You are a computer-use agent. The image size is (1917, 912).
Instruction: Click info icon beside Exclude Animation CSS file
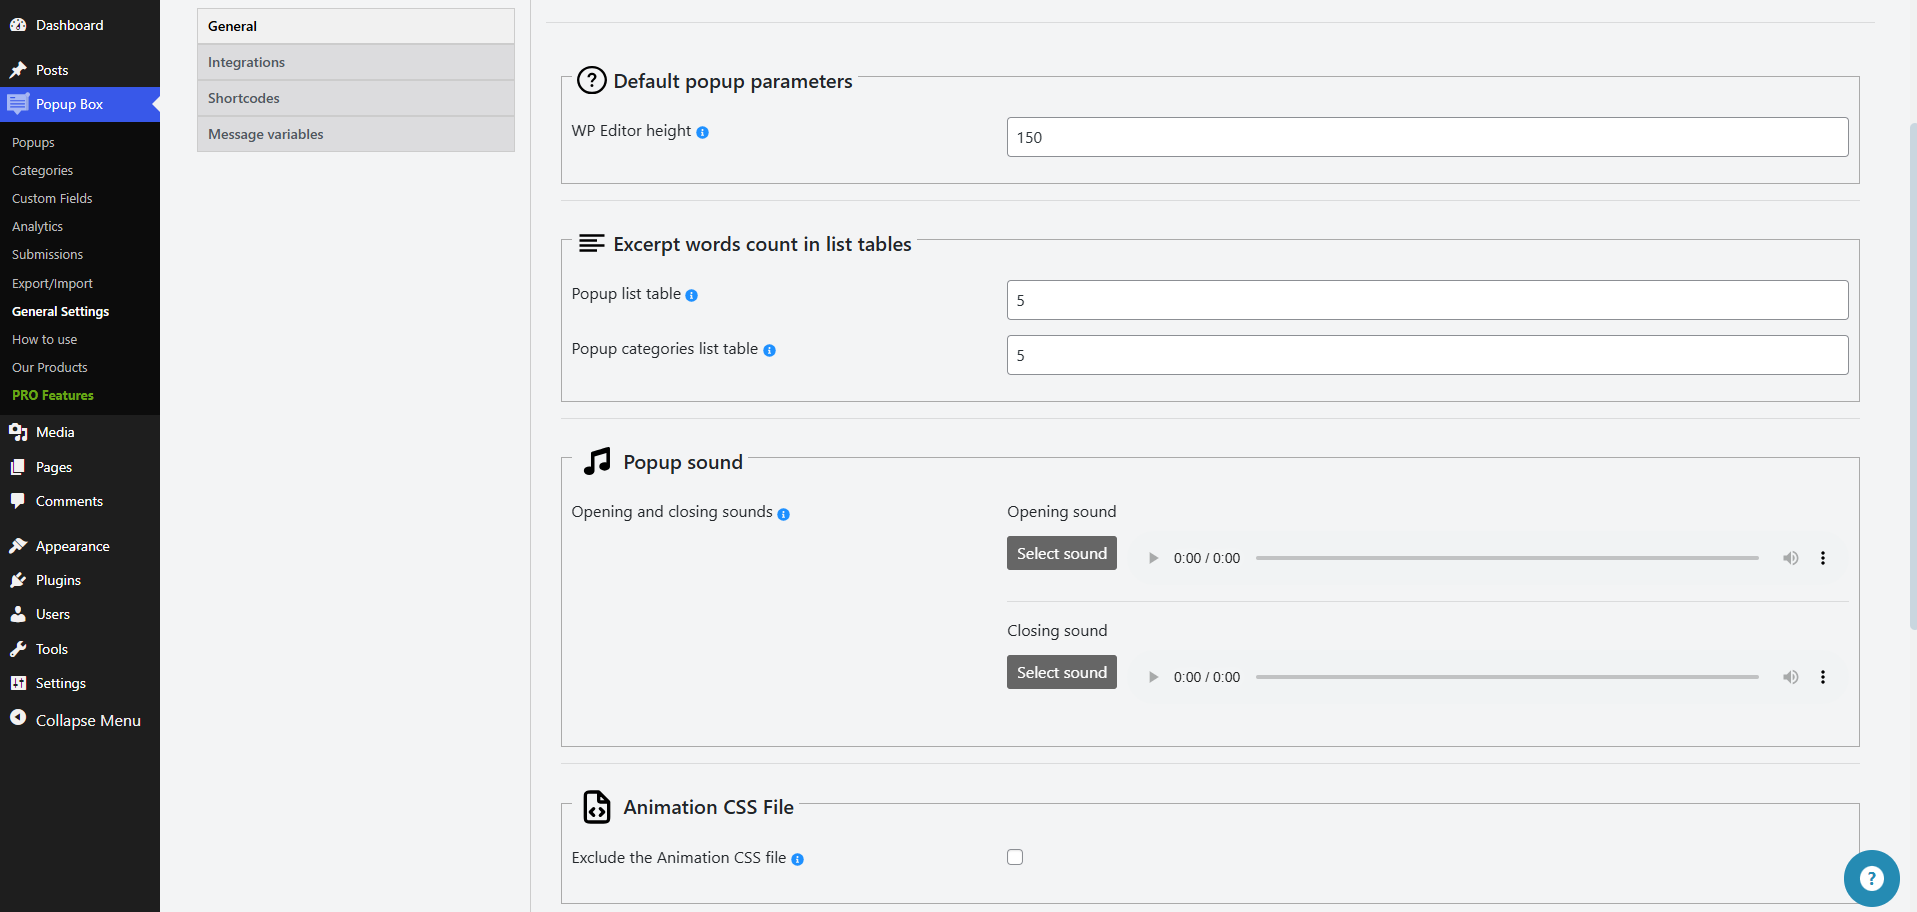[x=798, y=859]
